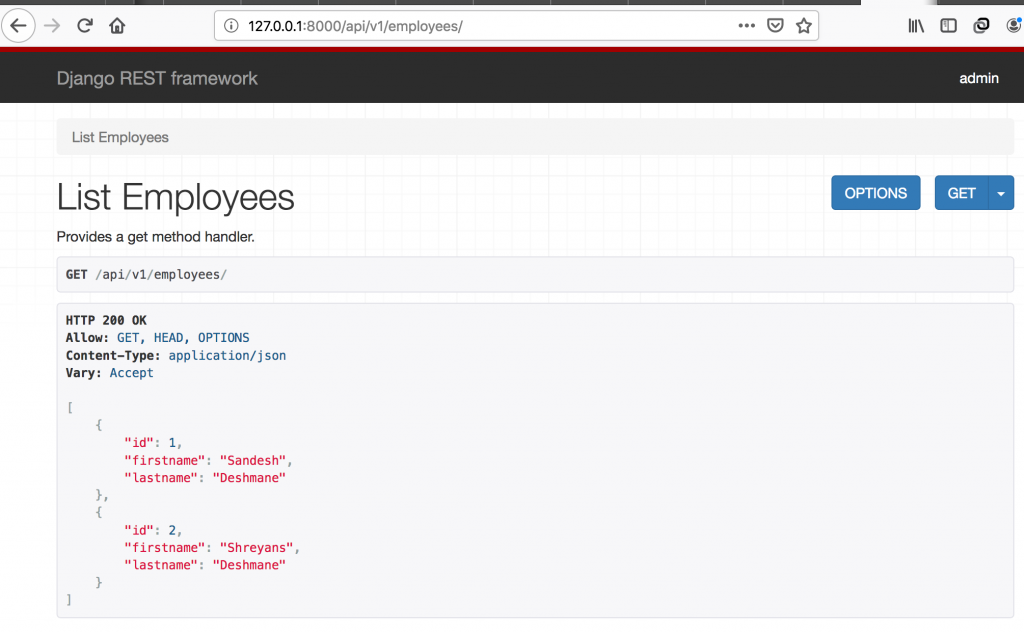Reload the current page

83,25
